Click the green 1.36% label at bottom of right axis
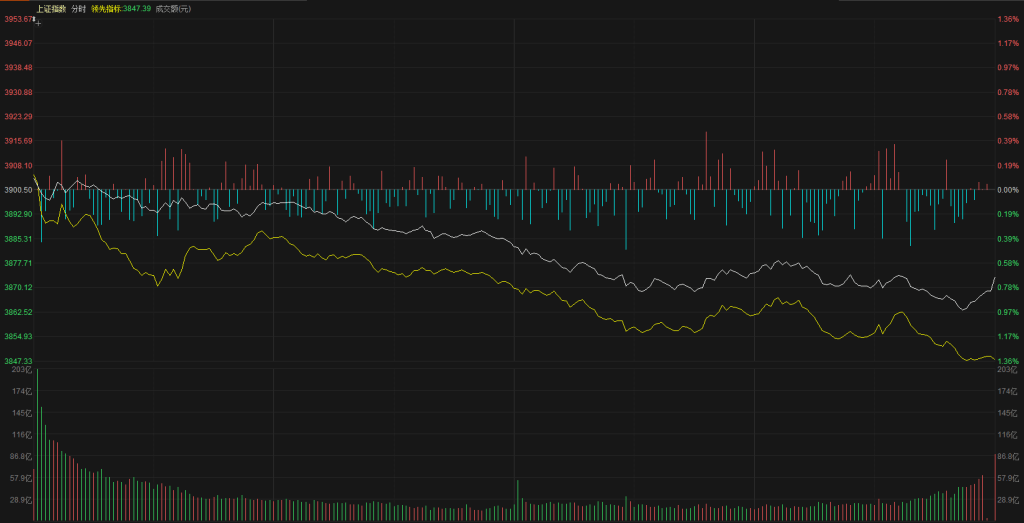The width and height of the screenshot is (1024, 523). point(1007,361)
